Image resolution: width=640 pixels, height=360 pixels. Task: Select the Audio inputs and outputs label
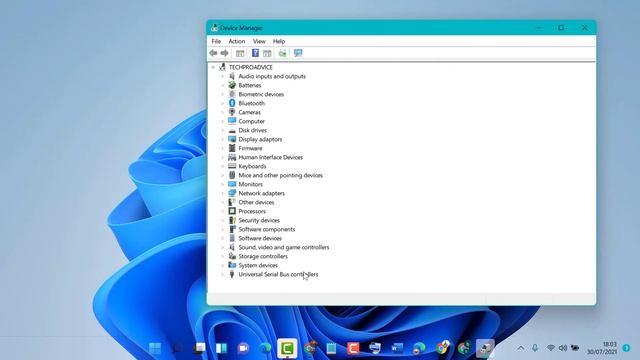tap(272, 76)
